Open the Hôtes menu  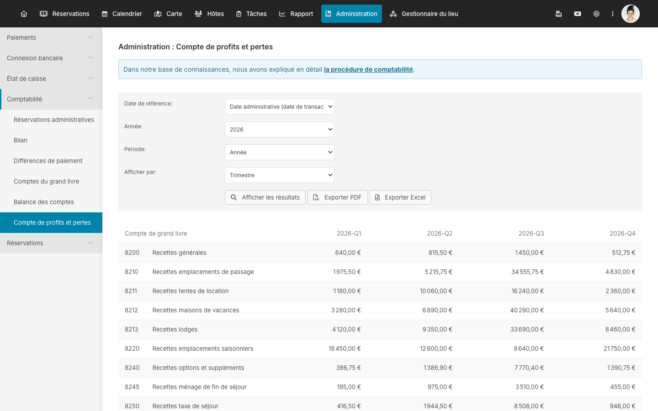(x=209, y=14)
